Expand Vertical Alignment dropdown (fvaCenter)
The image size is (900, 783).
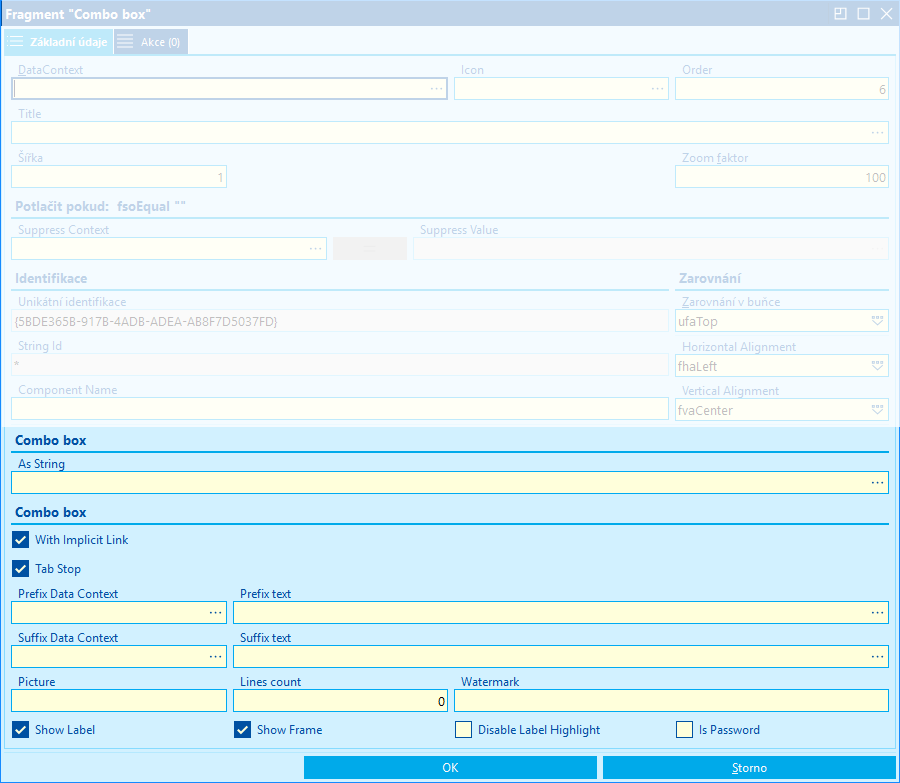point(877,410)
